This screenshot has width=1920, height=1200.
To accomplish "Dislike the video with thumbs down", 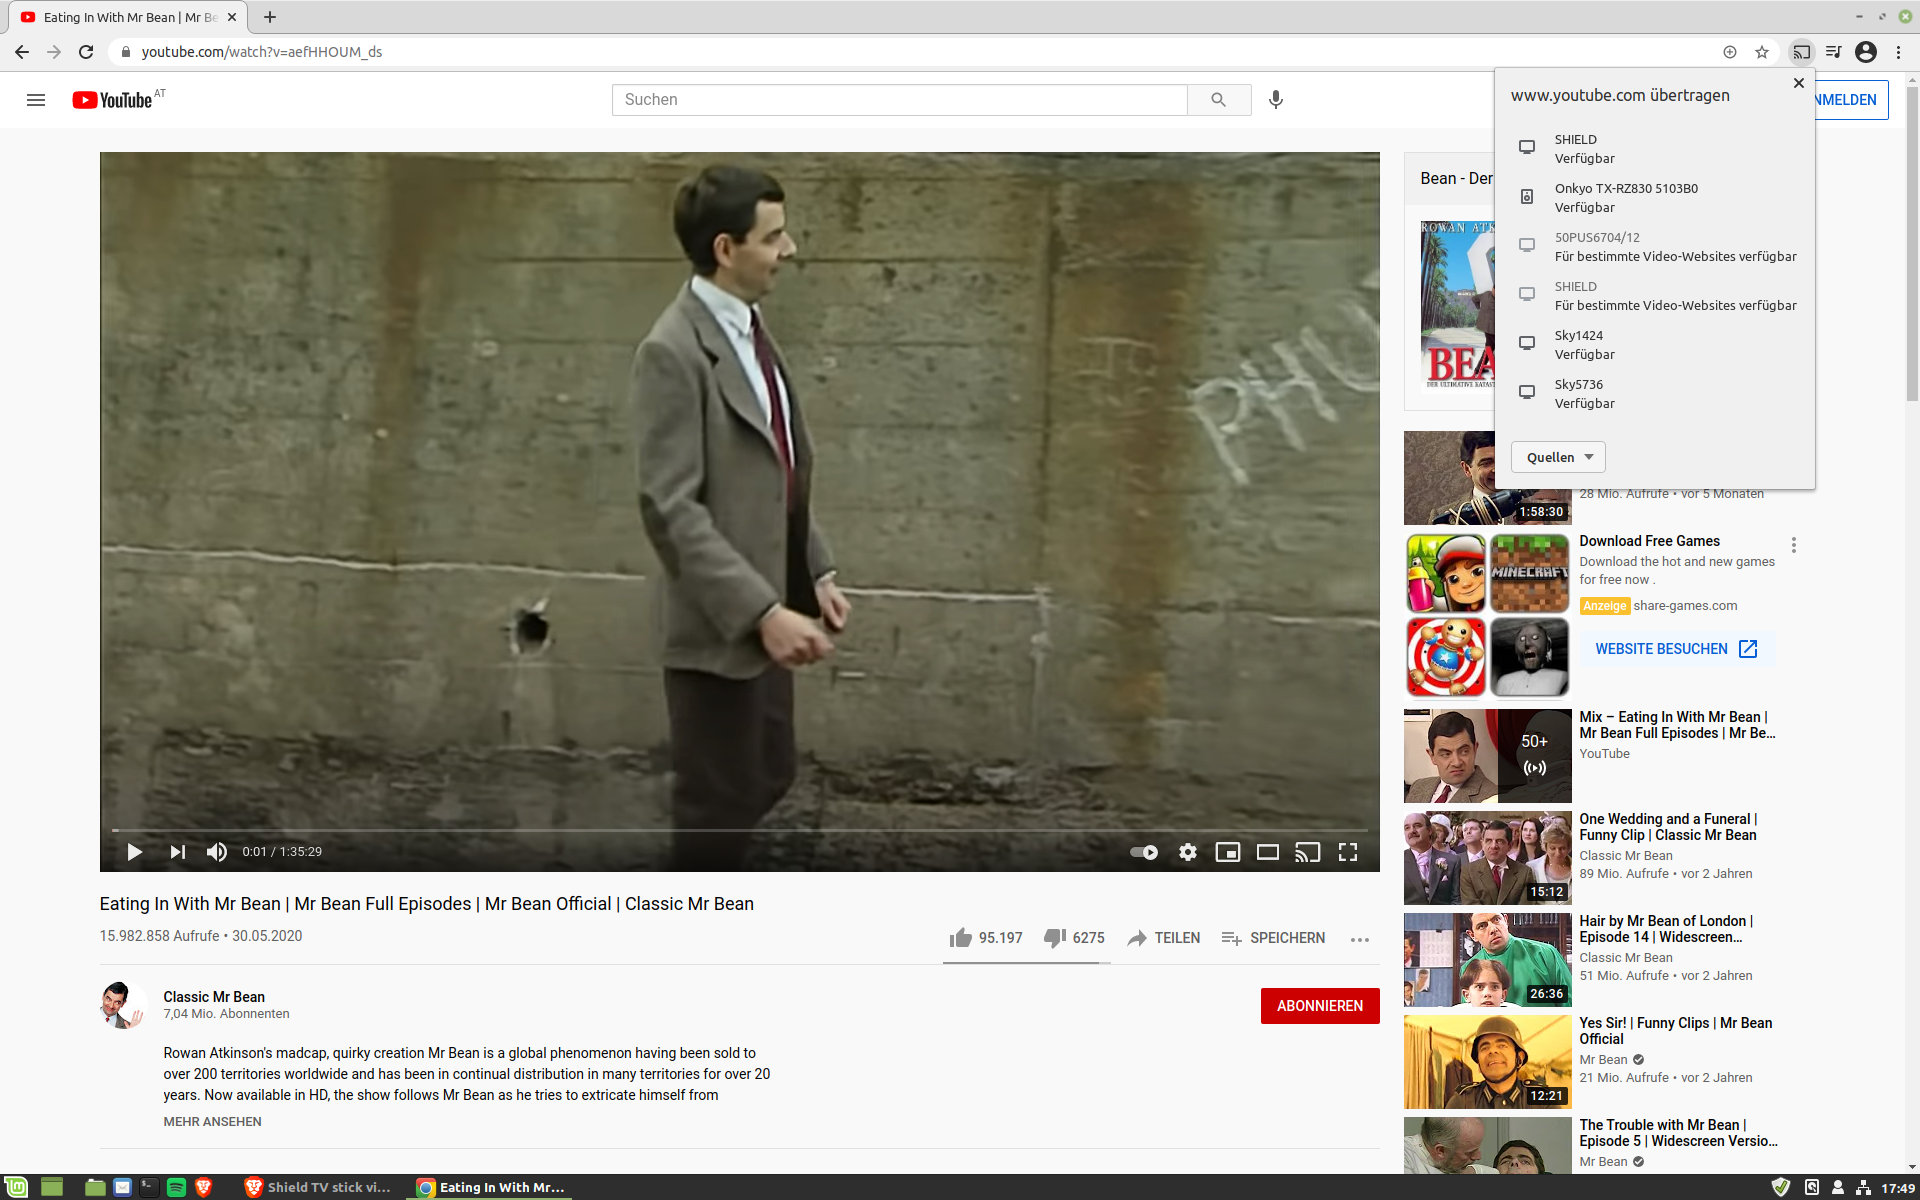I will [x=1074, y=938].
